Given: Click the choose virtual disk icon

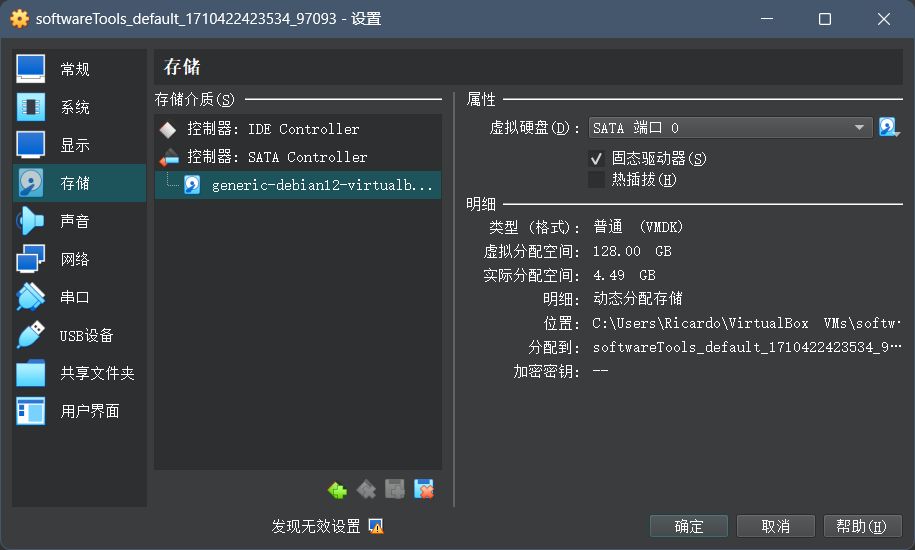Looking at the screenshot, I should [889, 127].
